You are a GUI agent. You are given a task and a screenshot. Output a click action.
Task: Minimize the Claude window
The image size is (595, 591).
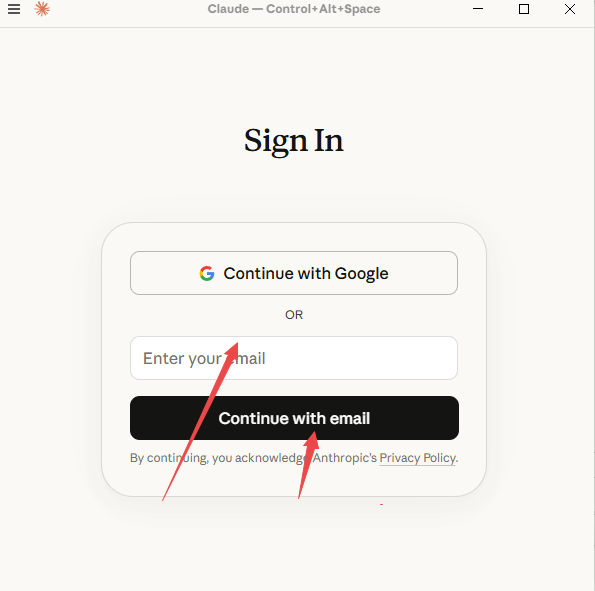tap(478, 9)
